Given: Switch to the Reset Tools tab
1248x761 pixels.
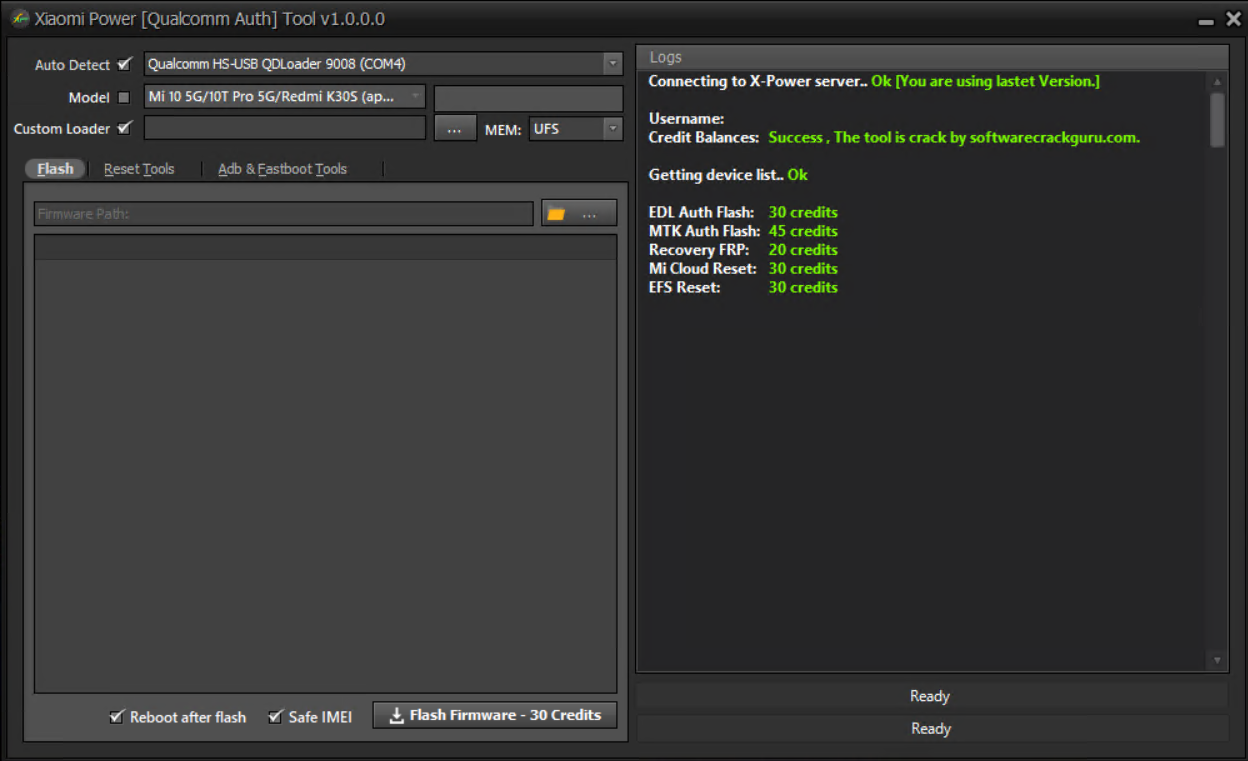Looking at the screenshot, I should pos(139,169).
